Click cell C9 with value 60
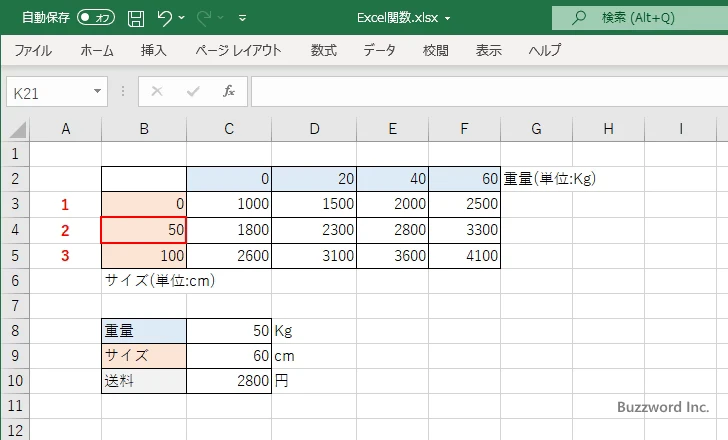 click(x=229, y=356)
